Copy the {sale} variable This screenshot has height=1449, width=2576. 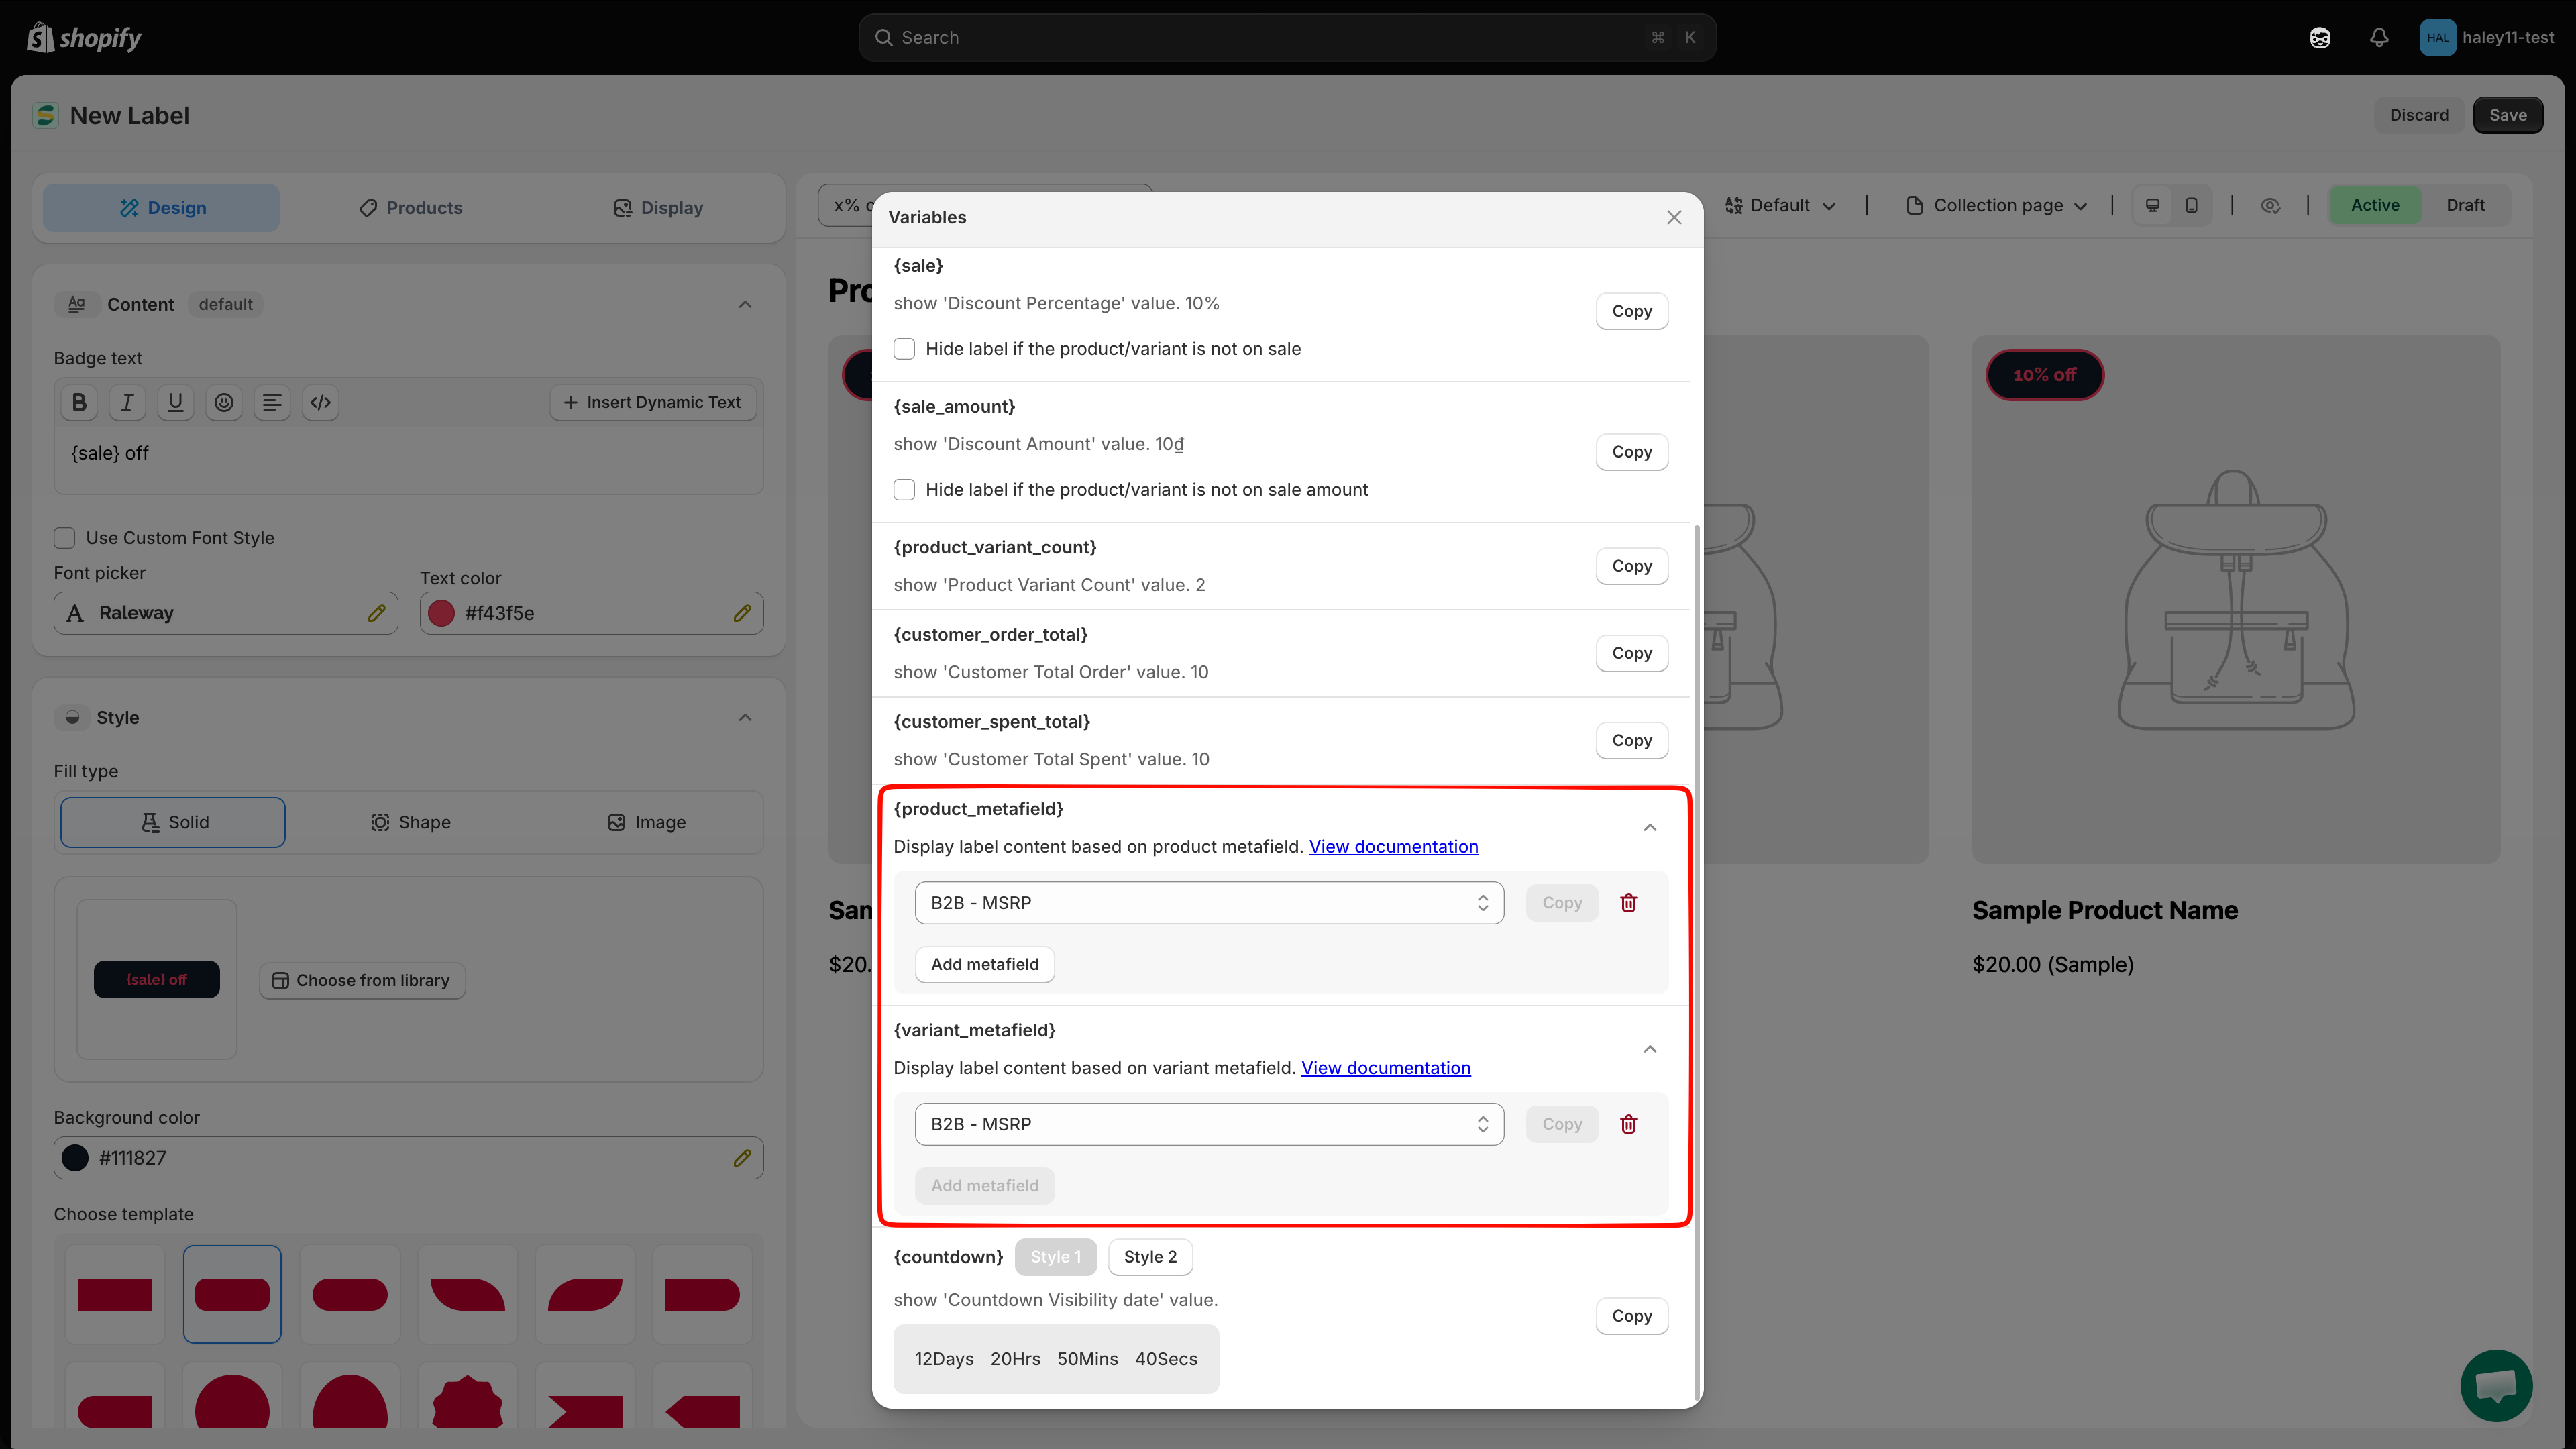click(x=1632, y=311)
